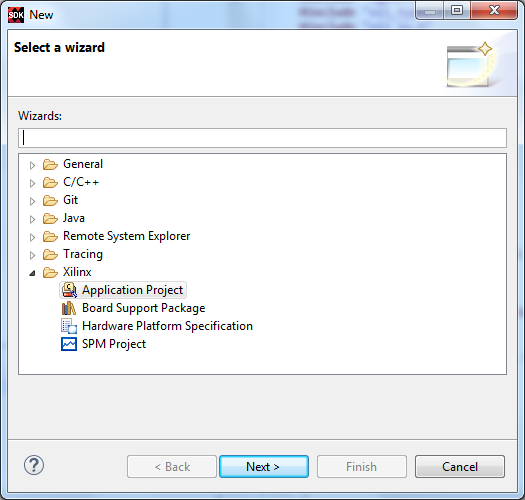525x500 pixels.
Task: Expand the Remote System Explorer category
Action: click(32, 237)
